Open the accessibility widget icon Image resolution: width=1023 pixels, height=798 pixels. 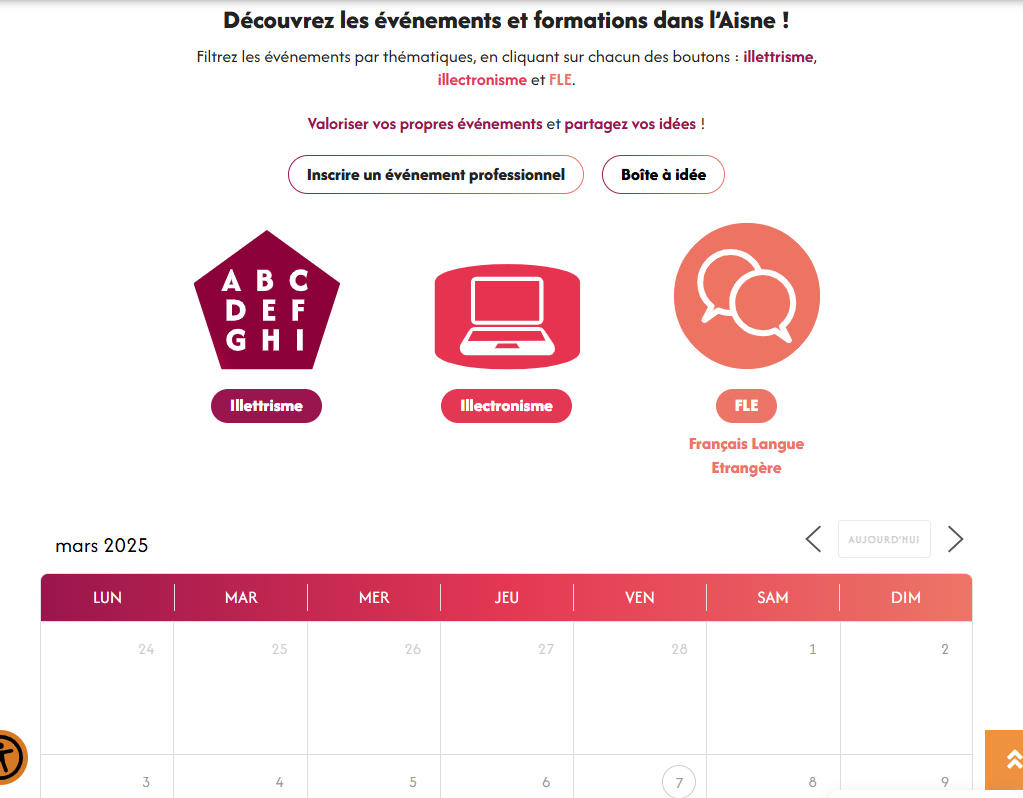tap(10, 757)
